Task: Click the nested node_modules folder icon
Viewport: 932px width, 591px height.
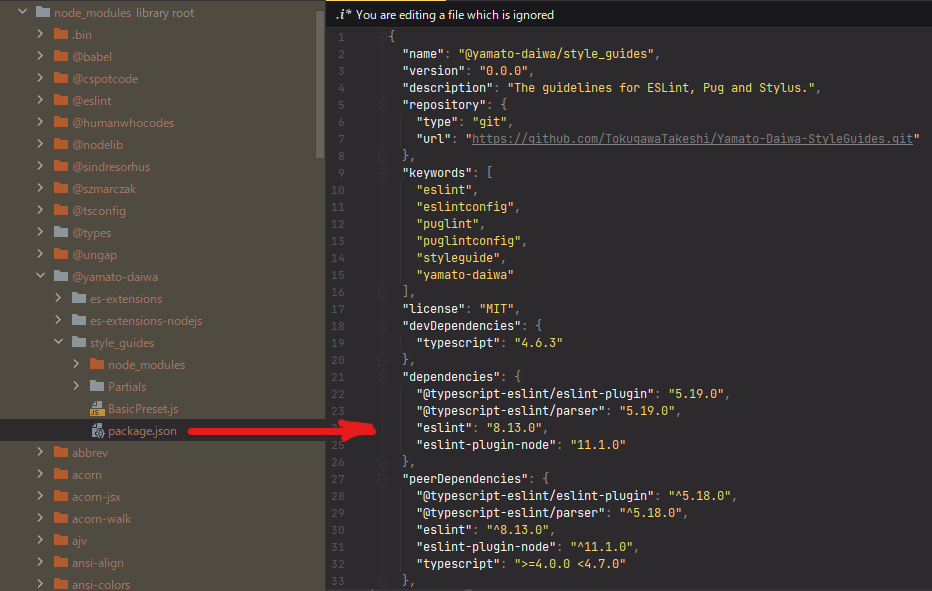Action: coord(97,364)
